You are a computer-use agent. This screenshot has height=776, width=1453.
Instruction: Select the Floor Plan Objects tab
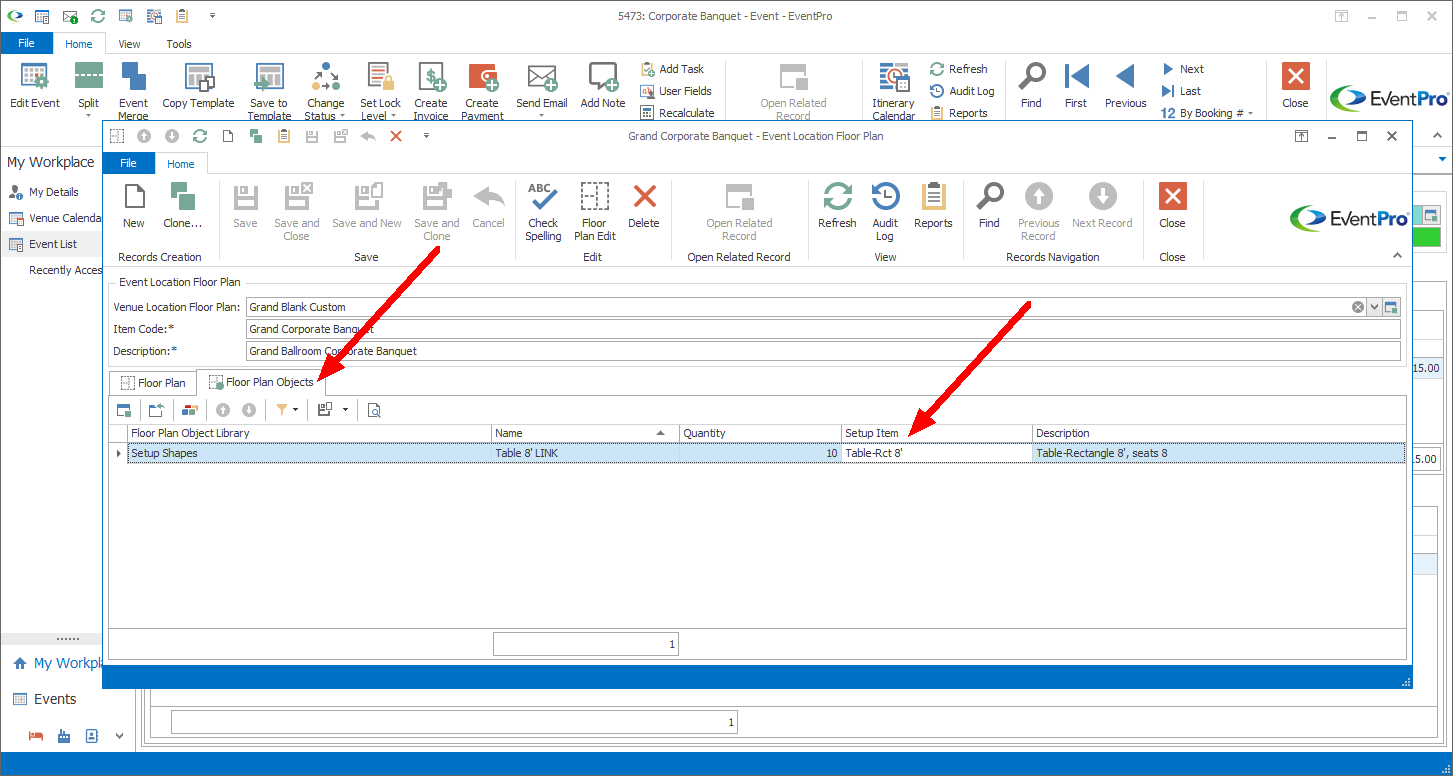click(260, 382)
